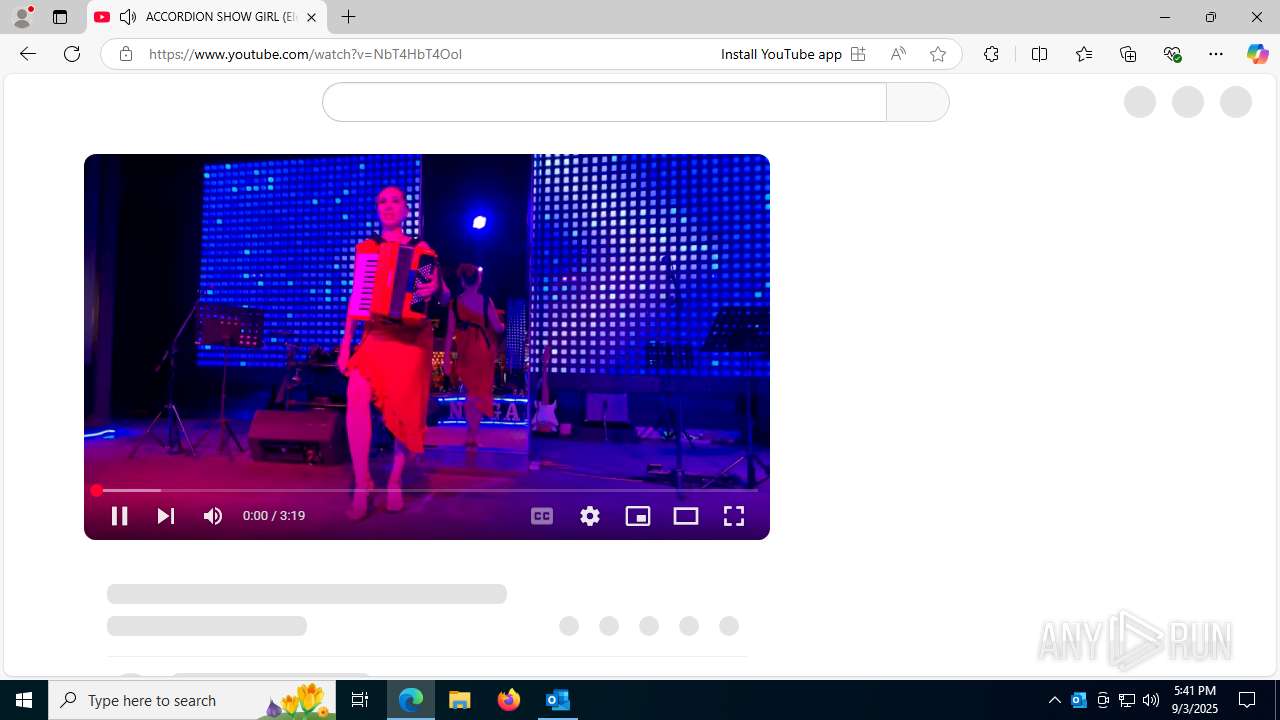Open the browser profile icon
1280x720 pixels.
tap(22, 17)
